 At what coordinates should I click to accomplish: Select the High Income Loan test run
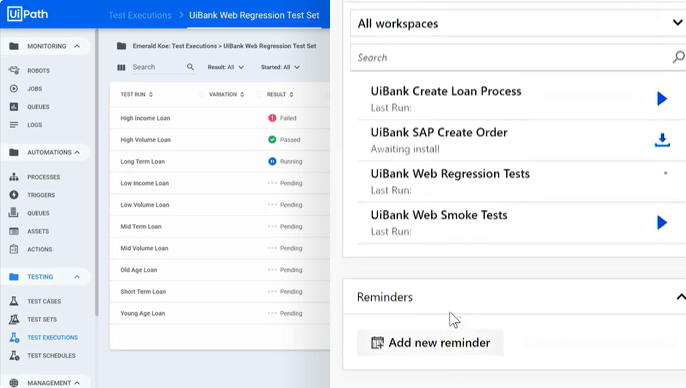click(220, 118)
